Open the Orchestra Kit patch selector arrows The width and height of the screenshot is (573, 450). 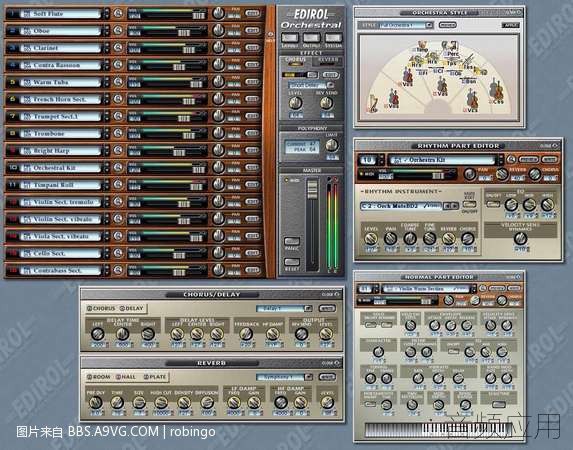(x=501, y=160)
